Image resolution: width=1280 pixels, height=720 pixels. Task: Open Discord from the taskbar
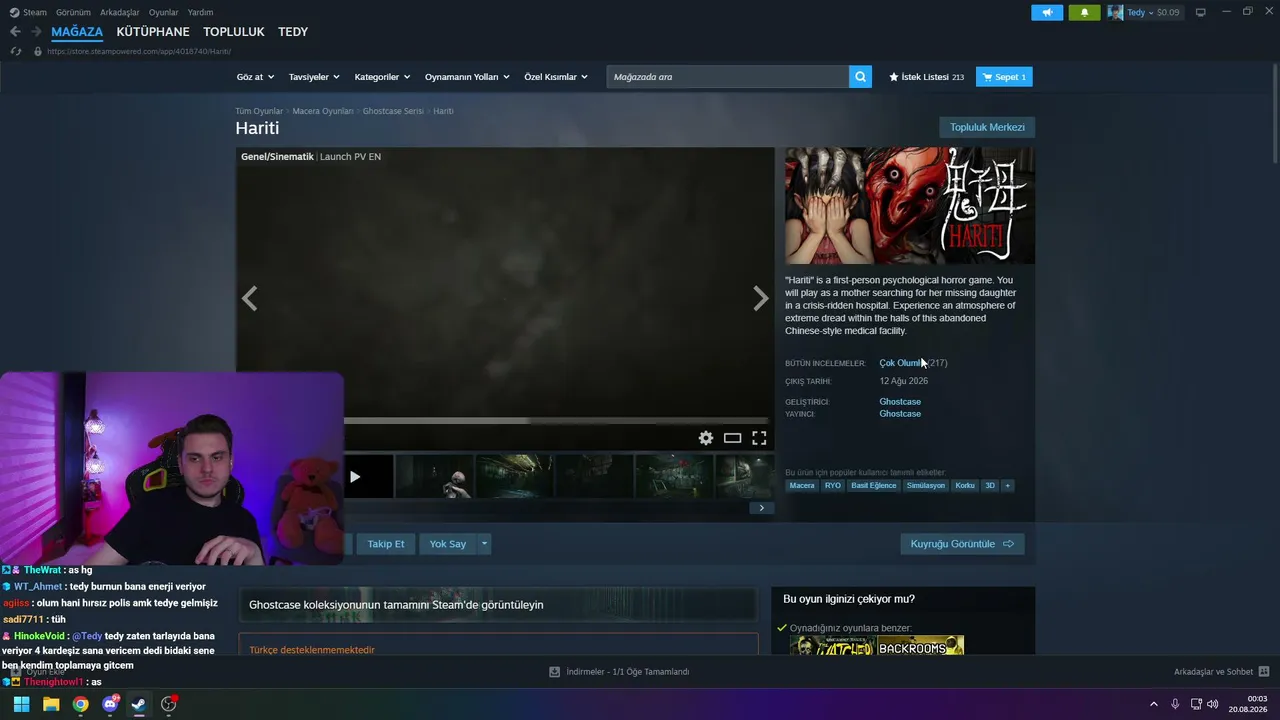click(110, 704)
